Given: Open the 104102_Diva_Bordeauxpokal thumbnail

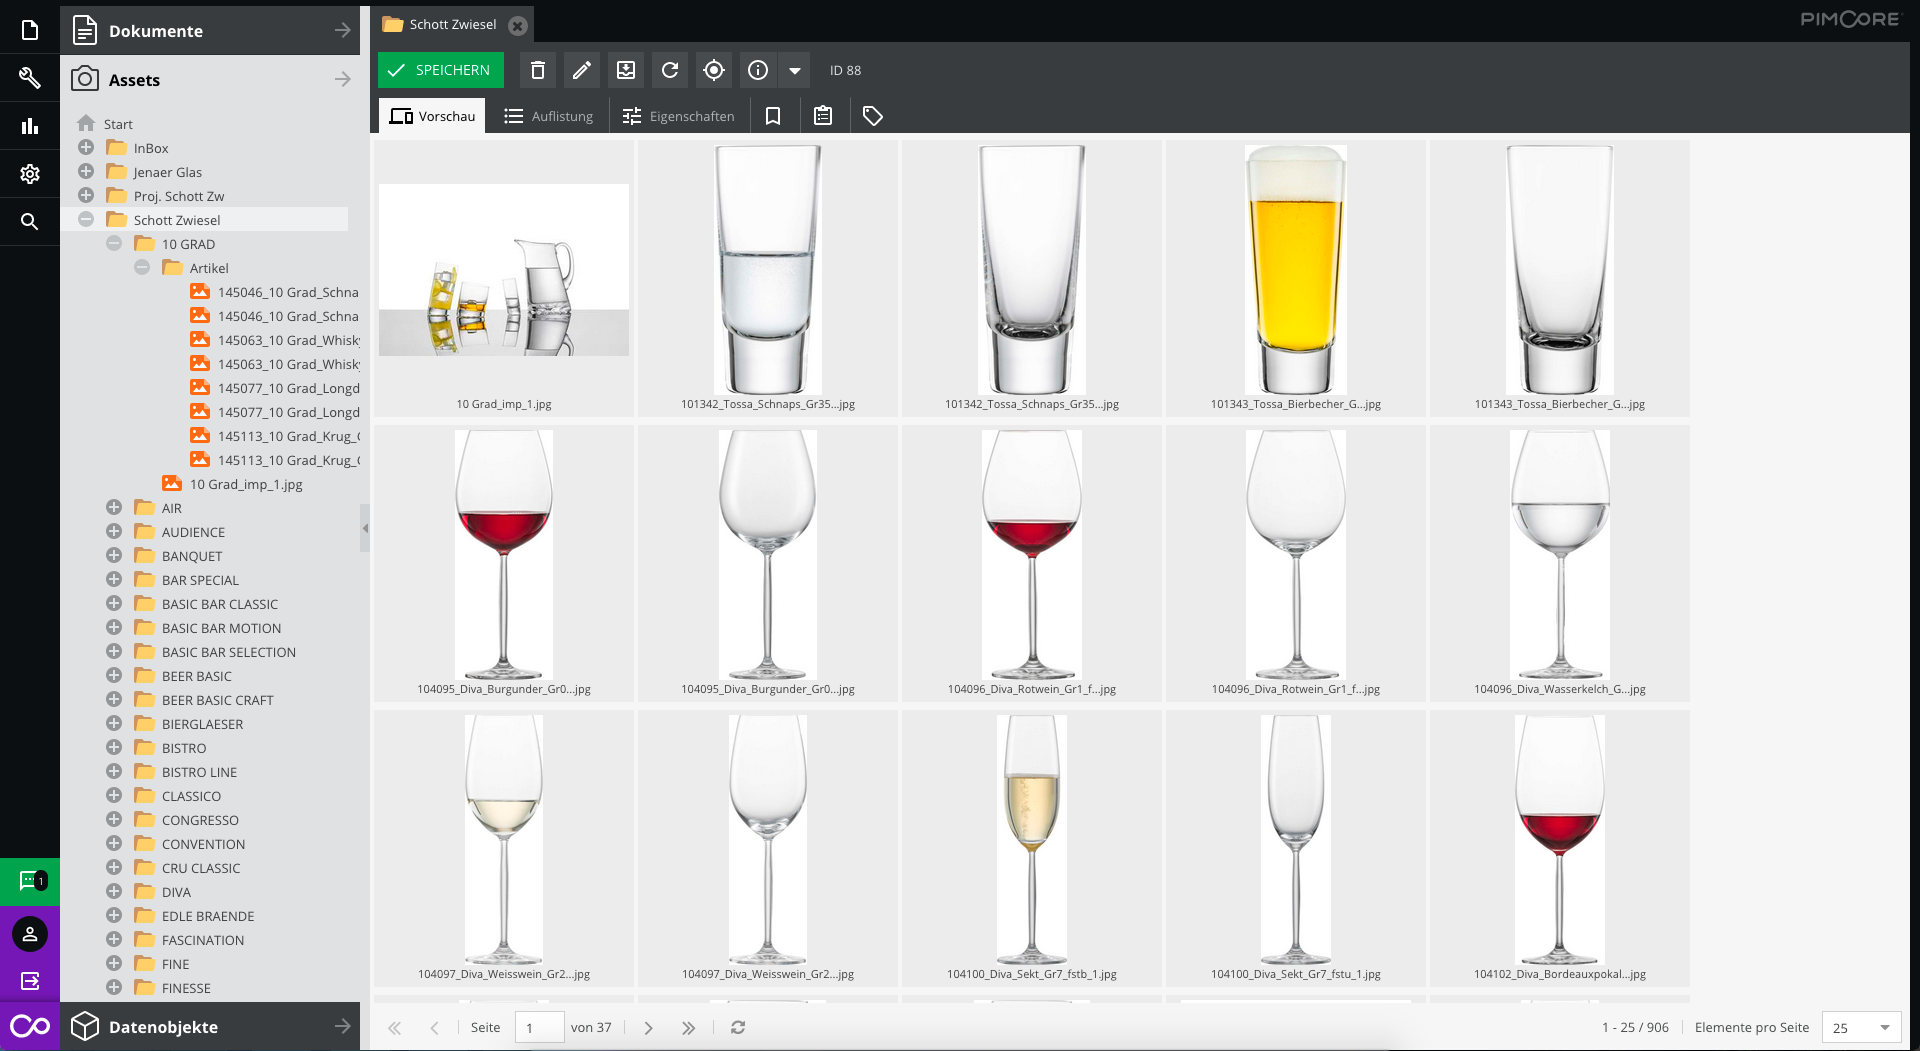Looking at the screenshot, I should pos(1560,849).
